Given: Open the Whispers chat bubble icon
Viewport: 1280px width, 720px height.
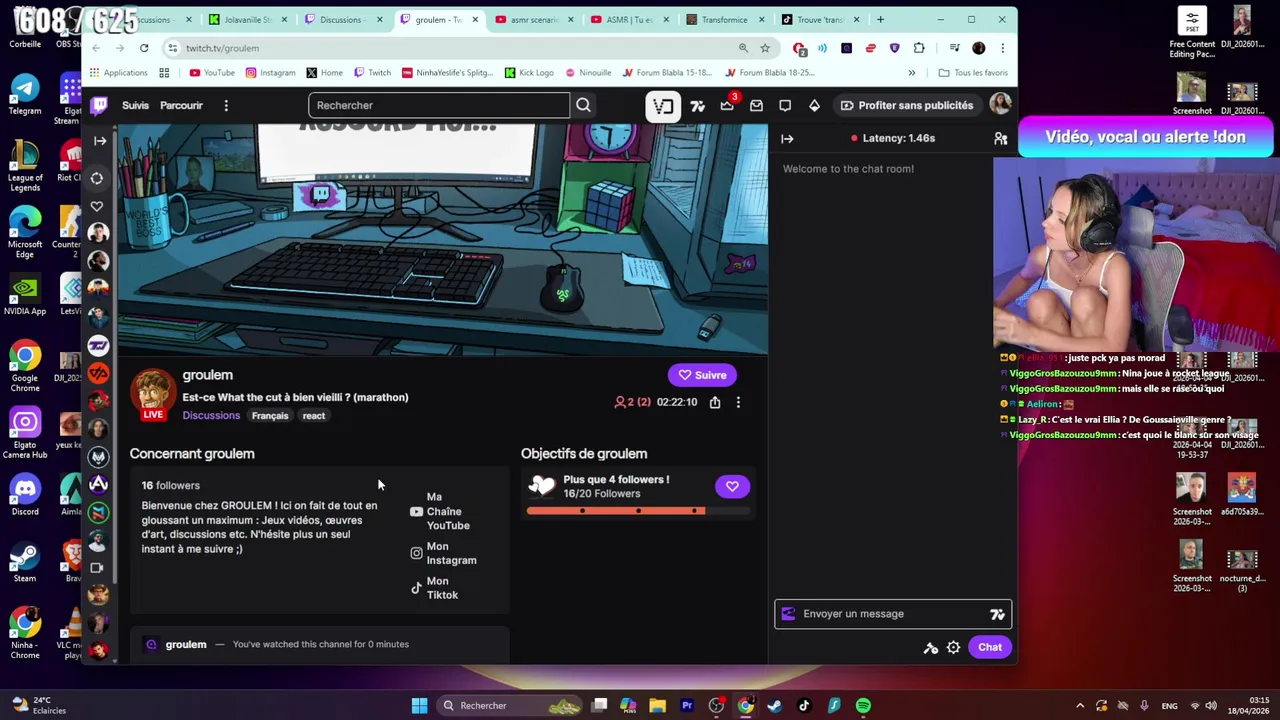Looking at the screenshot, I should click(785, 105).
